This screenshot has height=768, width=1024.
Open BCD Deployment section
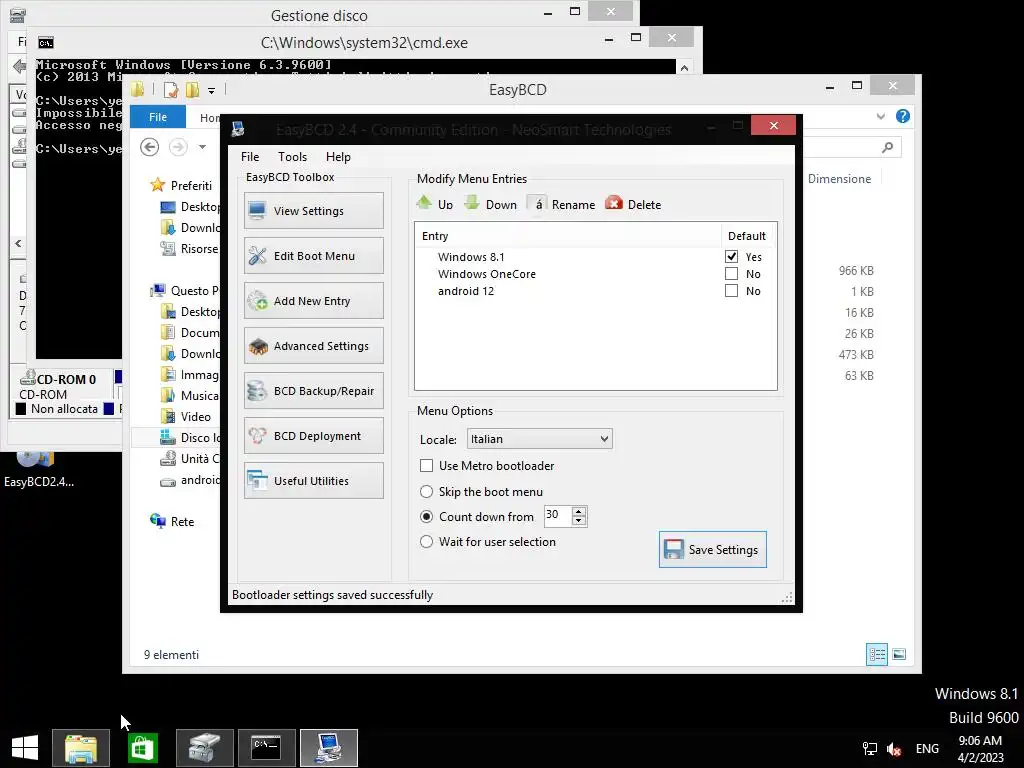(x=313, y=436)
